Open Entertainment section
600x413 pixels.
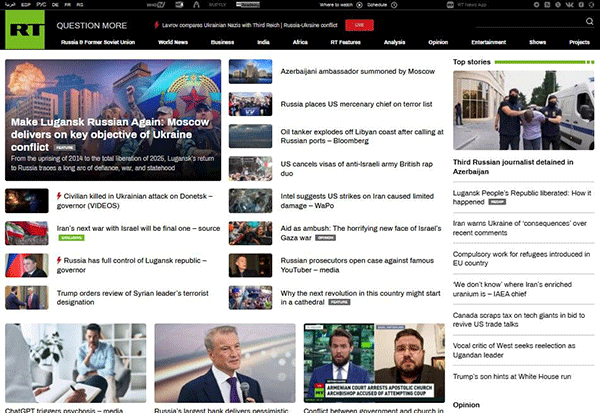tap(489, 42)
